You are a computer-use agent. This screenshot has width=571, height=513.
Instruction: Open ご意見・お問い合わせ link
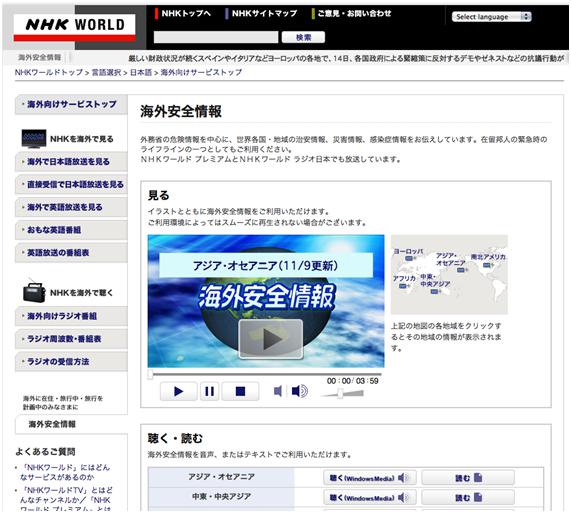pos(354,13)
